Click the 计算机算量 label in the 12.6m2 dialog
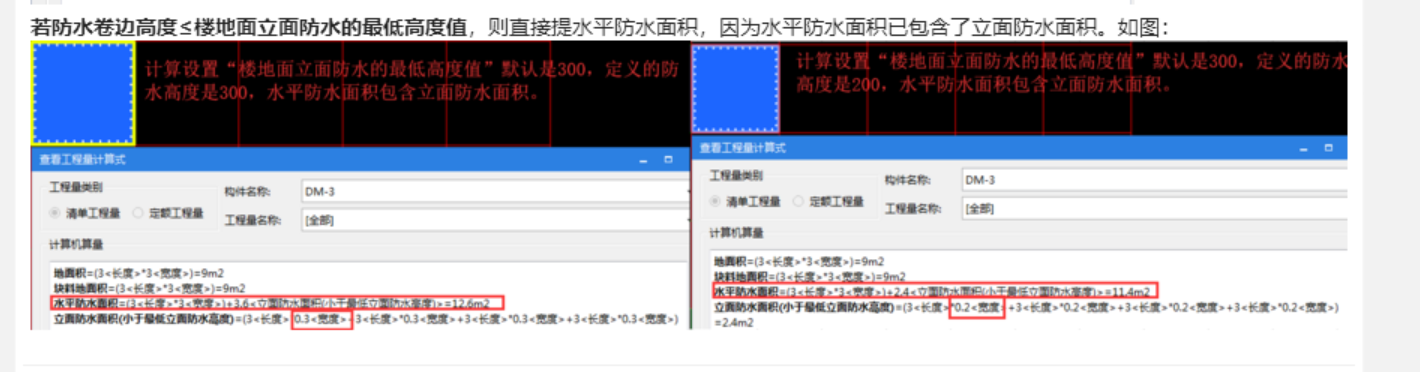This screenshot has width=1420, height=372. [x=77, y=244]
